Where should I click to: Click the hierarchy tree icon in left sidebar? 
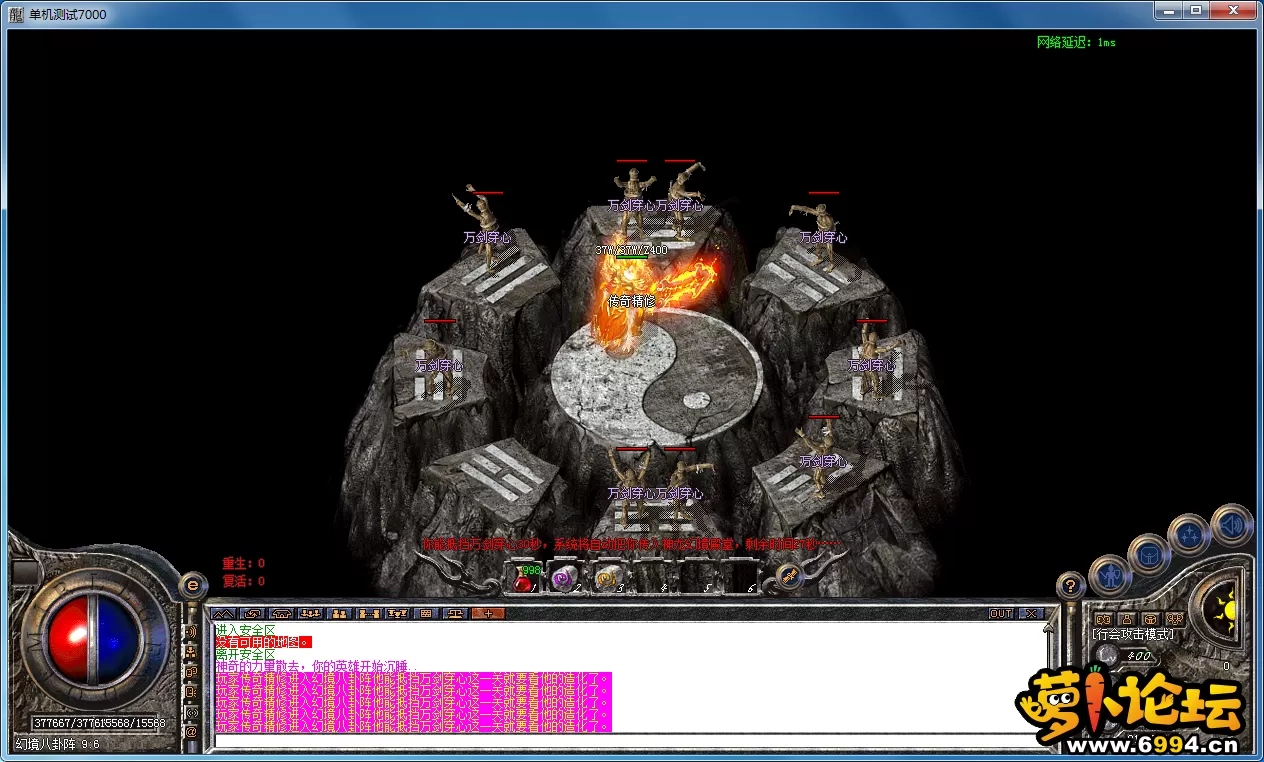coord(190,653)
